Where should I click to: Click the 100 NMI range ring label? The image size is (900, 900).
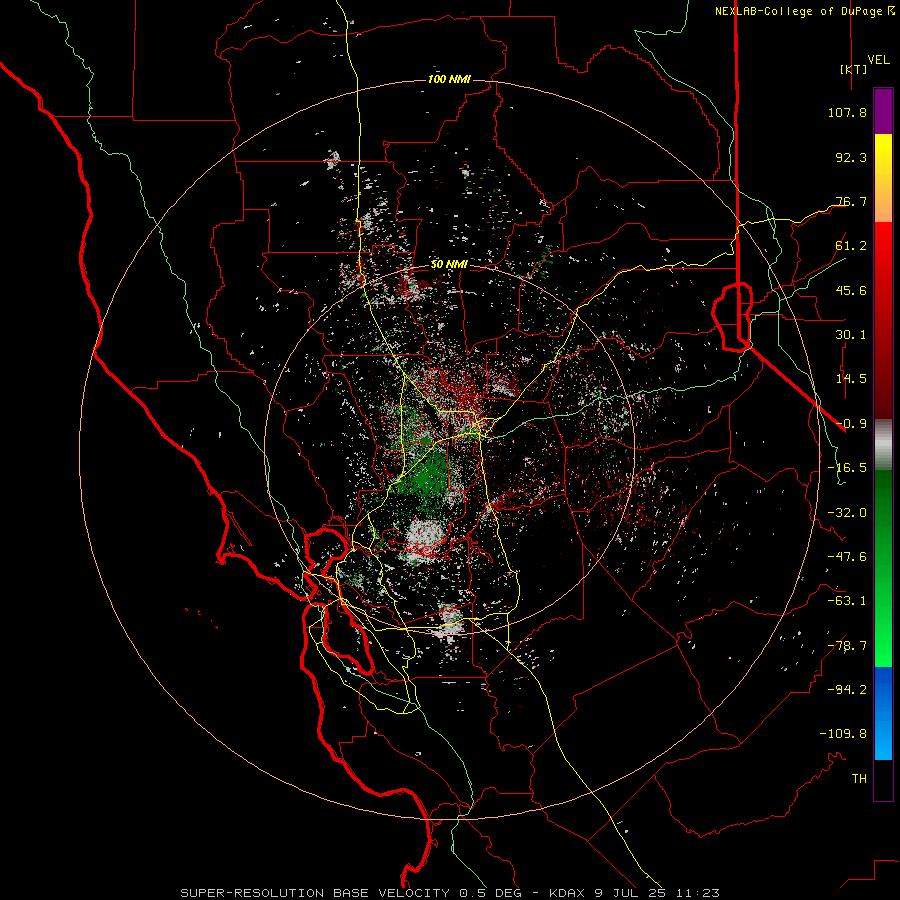pyautogui.click(x=449, y=79)
